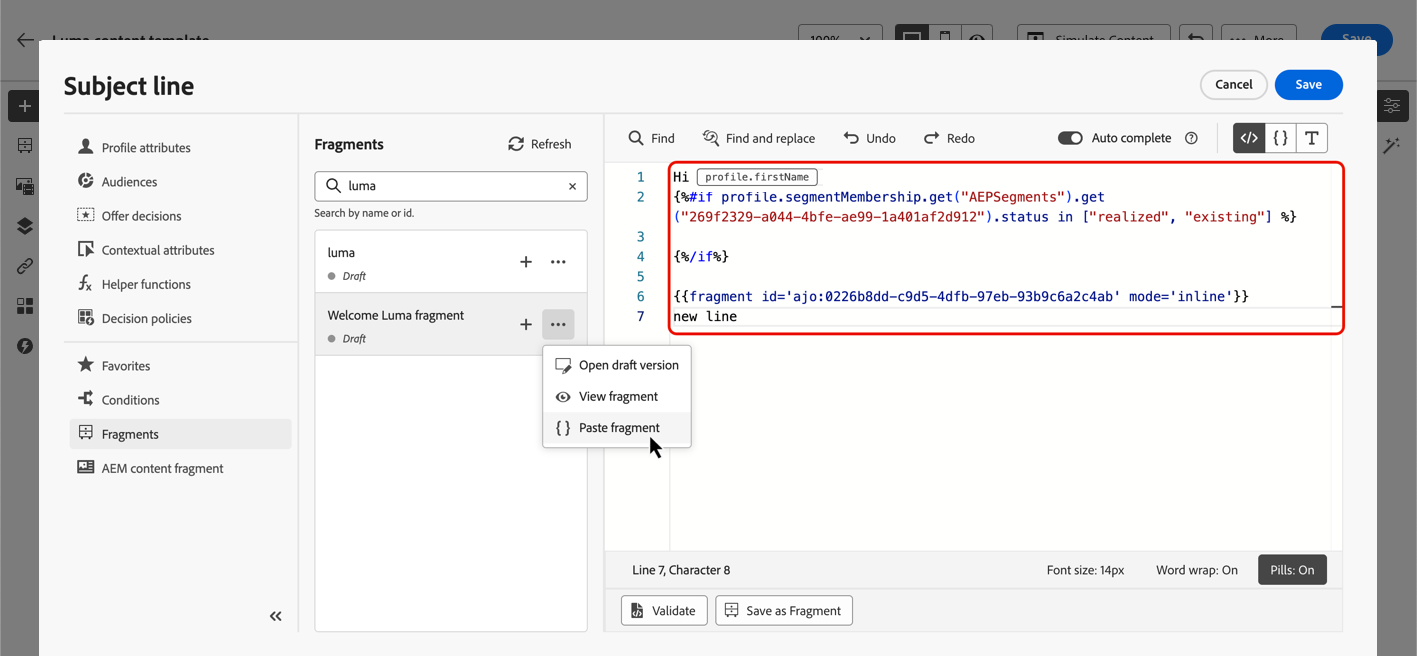
Task: Clear the luma search text
Action: click(573, 186)
